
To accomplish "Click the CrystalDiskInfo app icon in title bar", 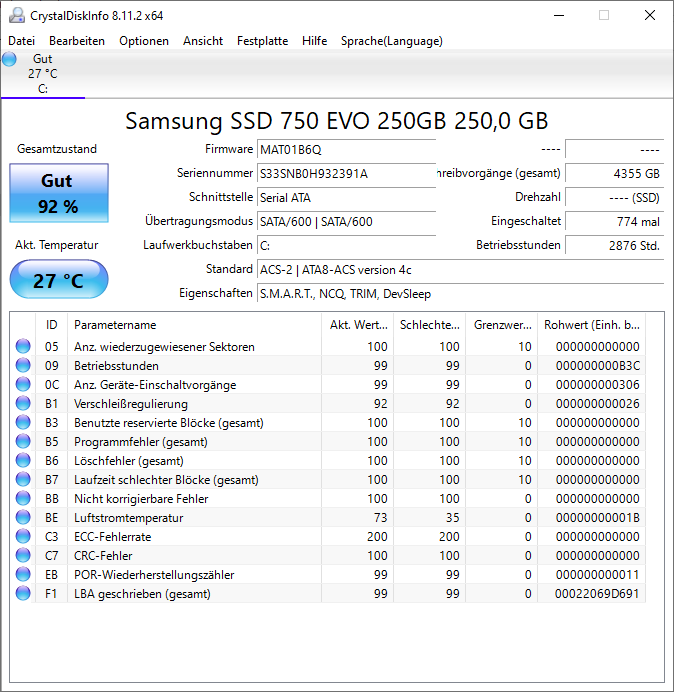I will click(x=17, y=15).
